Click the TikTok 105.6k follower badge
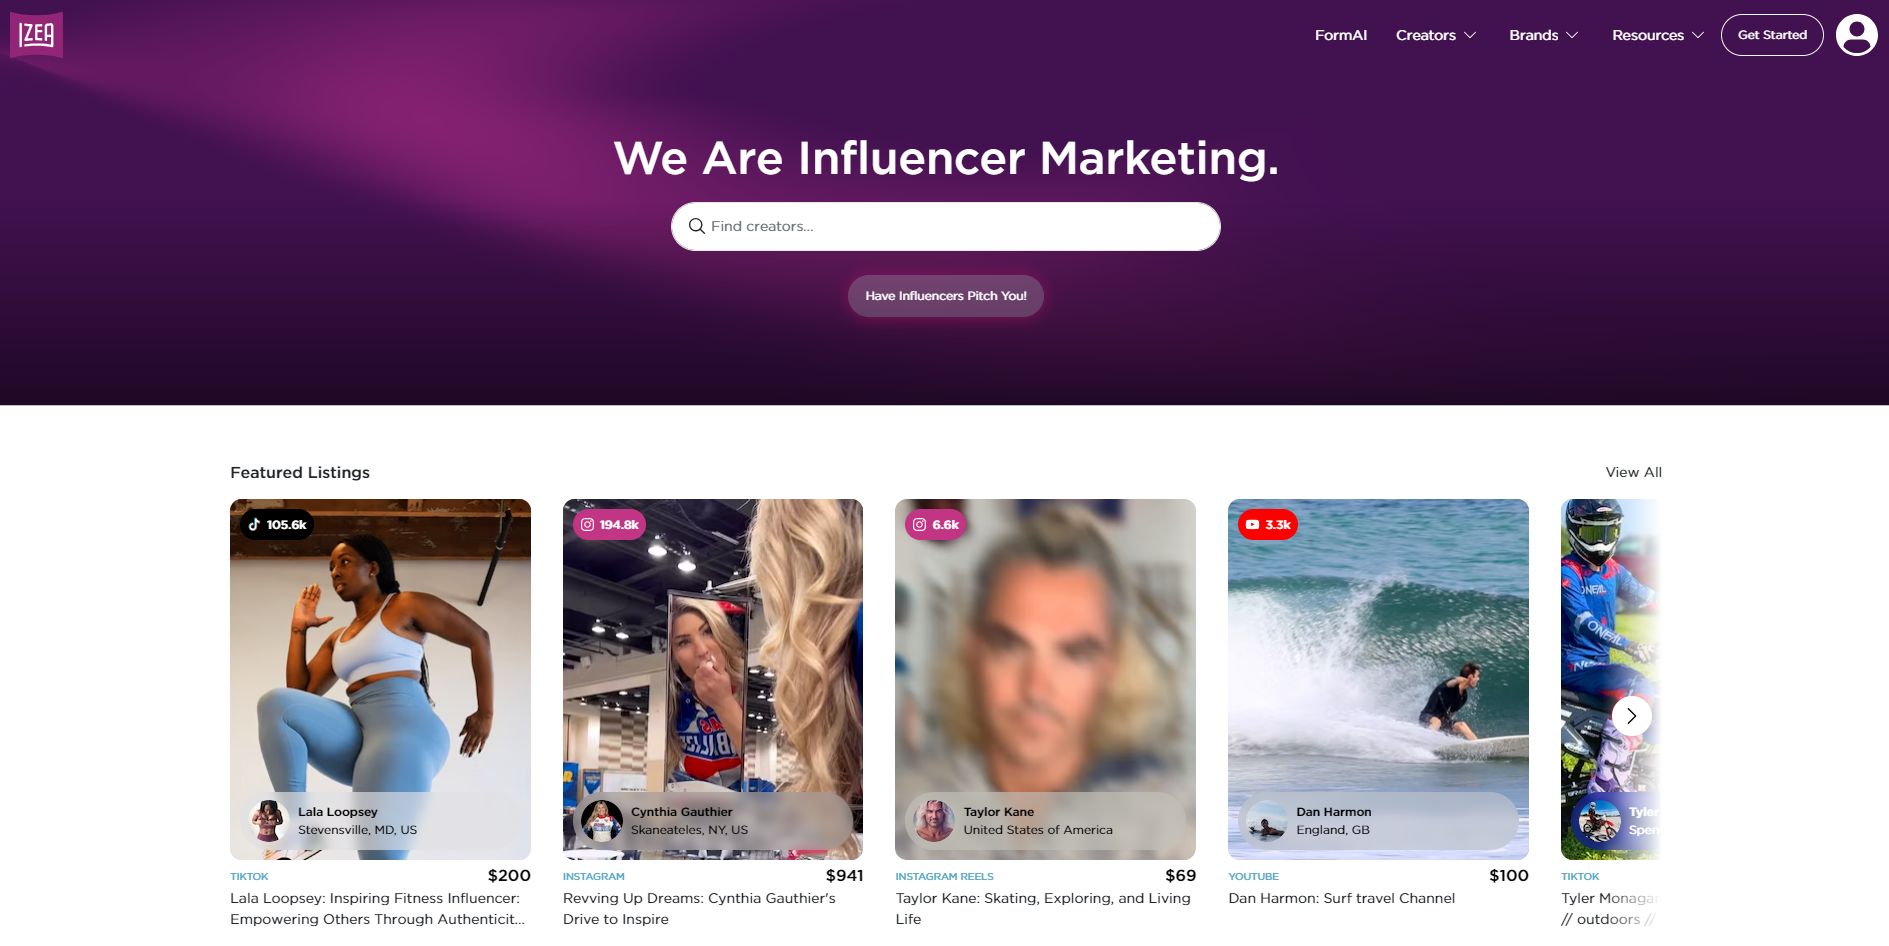The width and height of the screenshot is (1889, 946). click(x=277, y=524)
